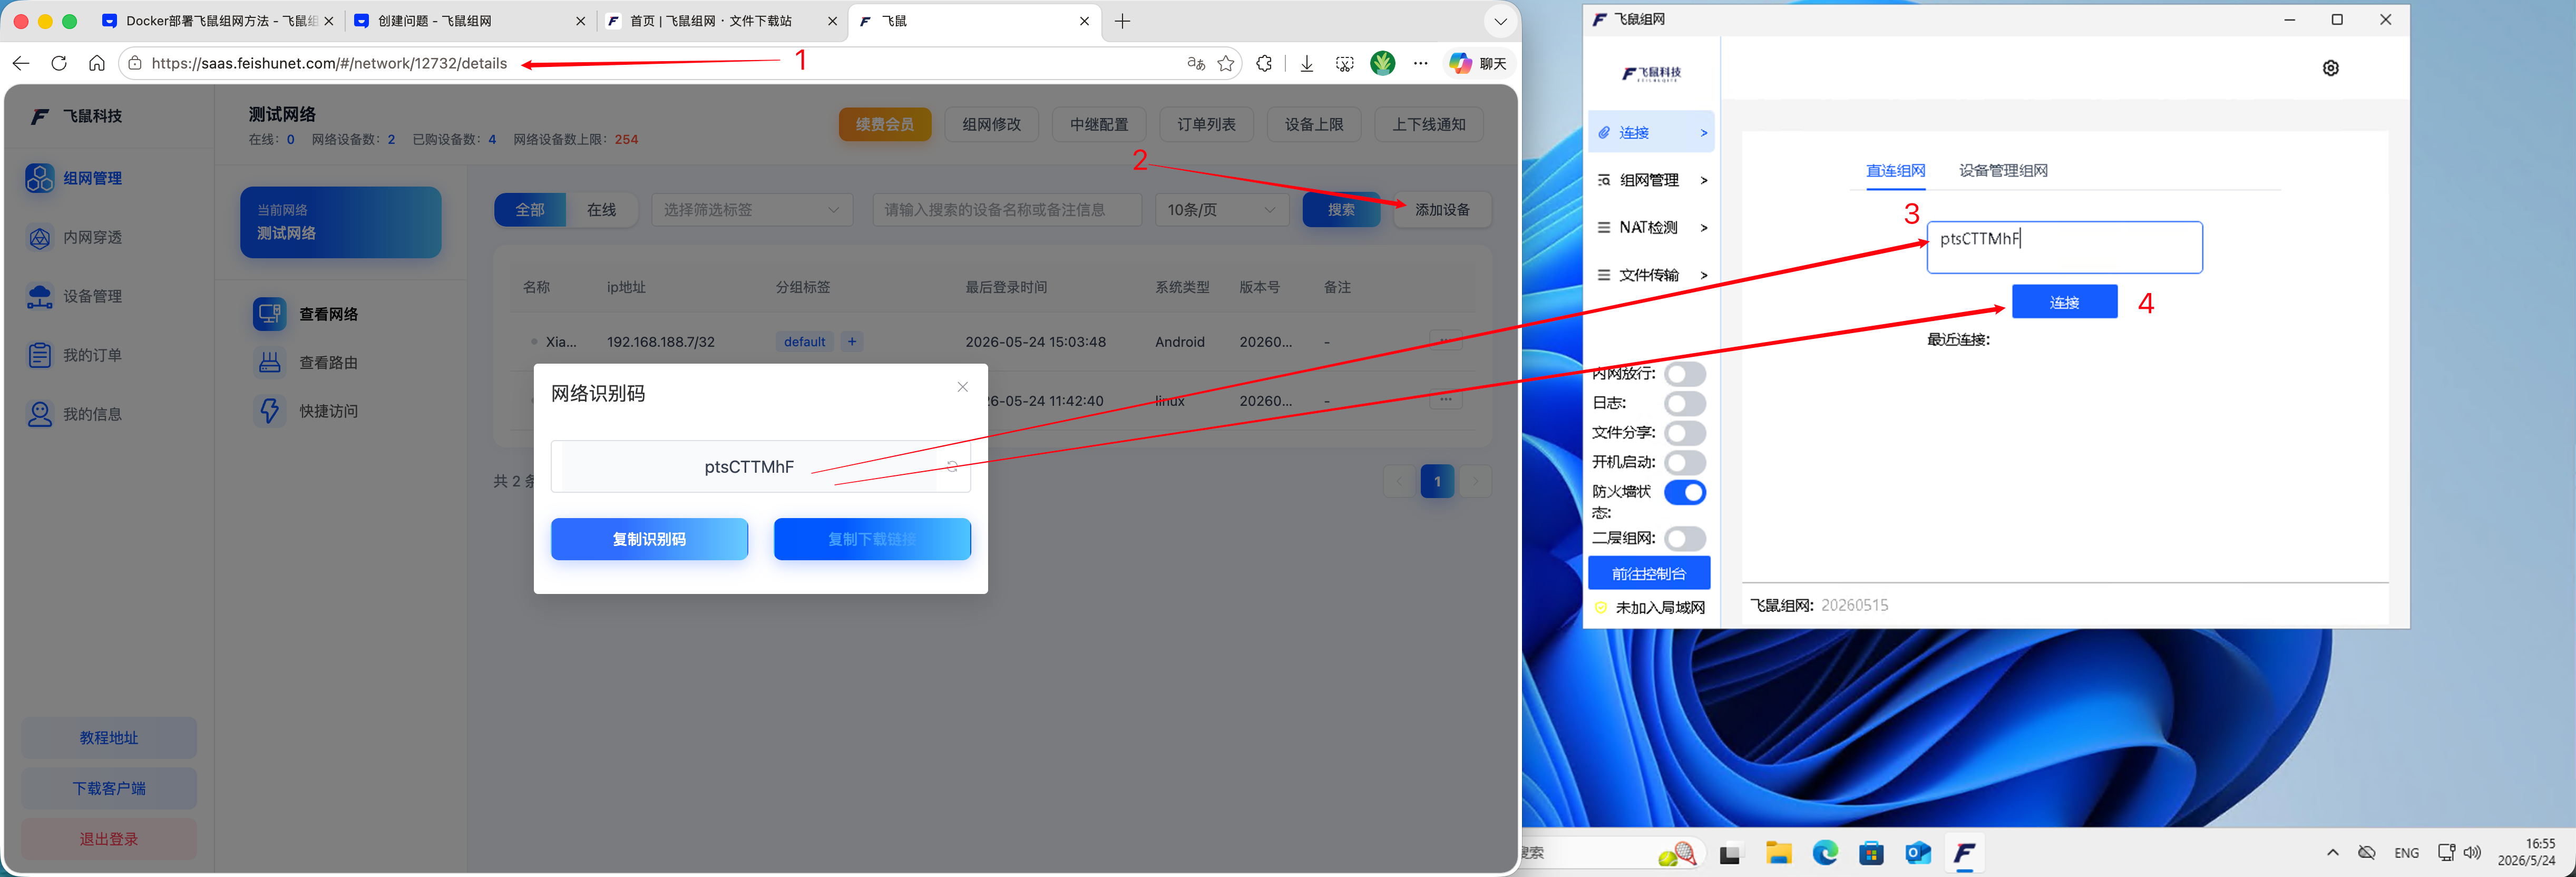Viewport: 2576px width, 877px height.
Task: Click the 续费会员 button
Action: (885, 125)
